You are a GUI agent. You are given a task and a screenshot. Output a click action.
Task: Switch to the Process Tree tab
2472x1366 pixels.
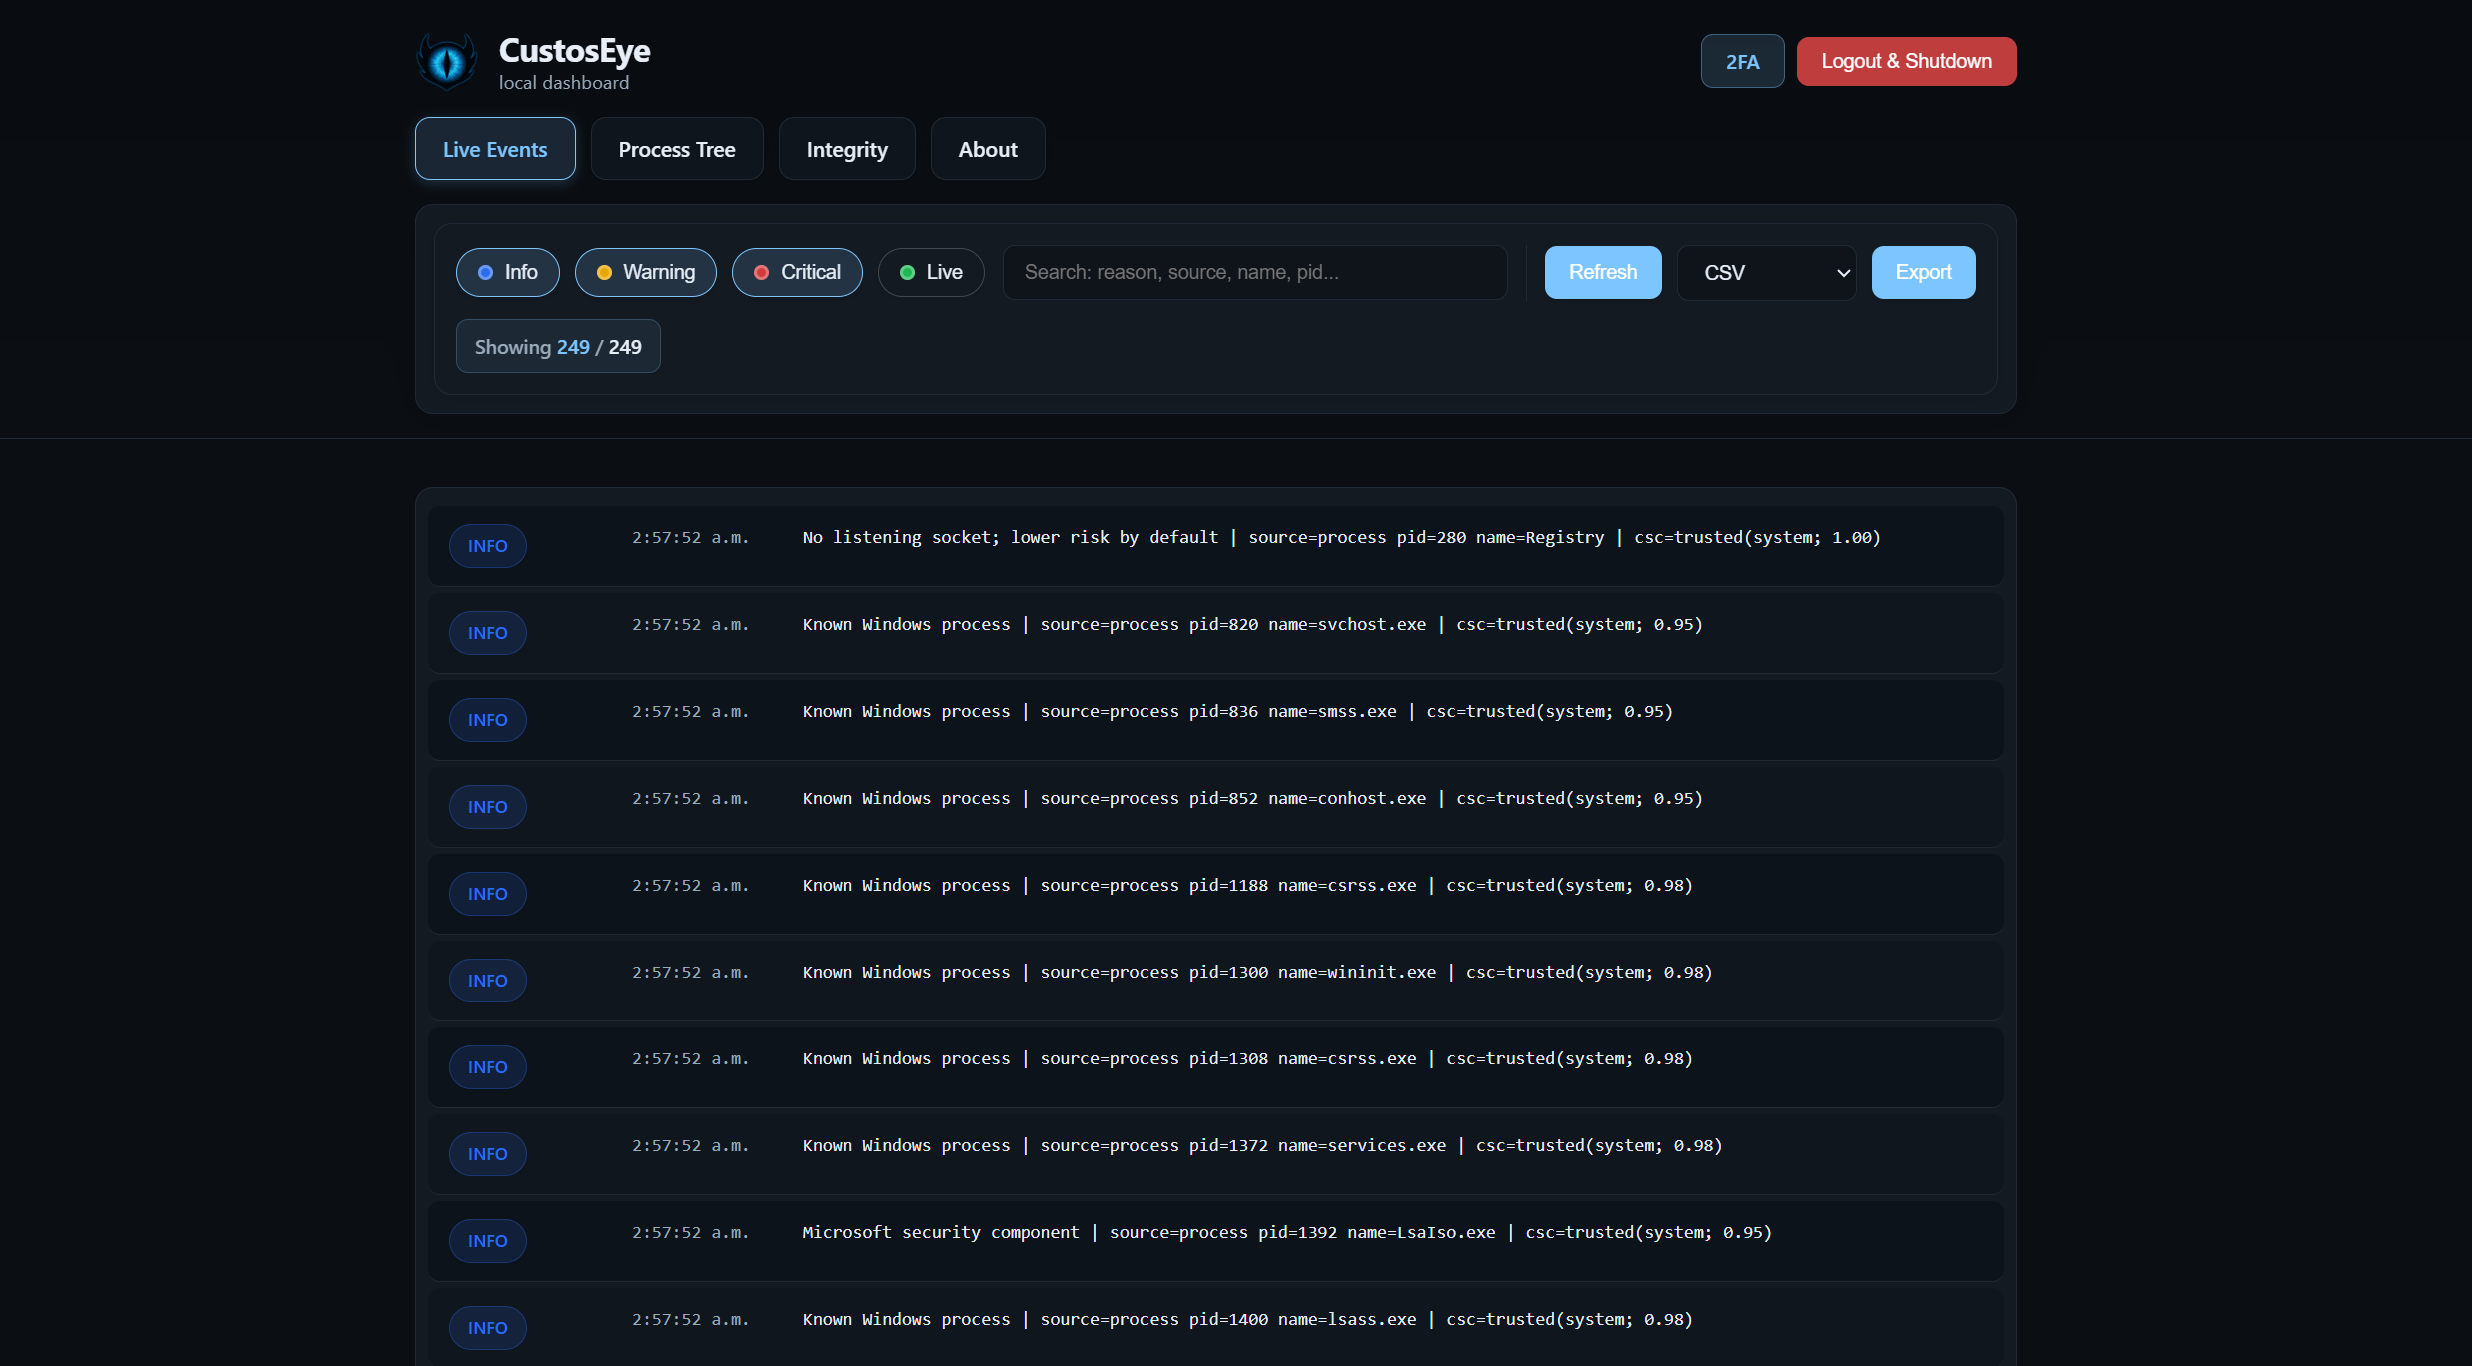[677, 148]
